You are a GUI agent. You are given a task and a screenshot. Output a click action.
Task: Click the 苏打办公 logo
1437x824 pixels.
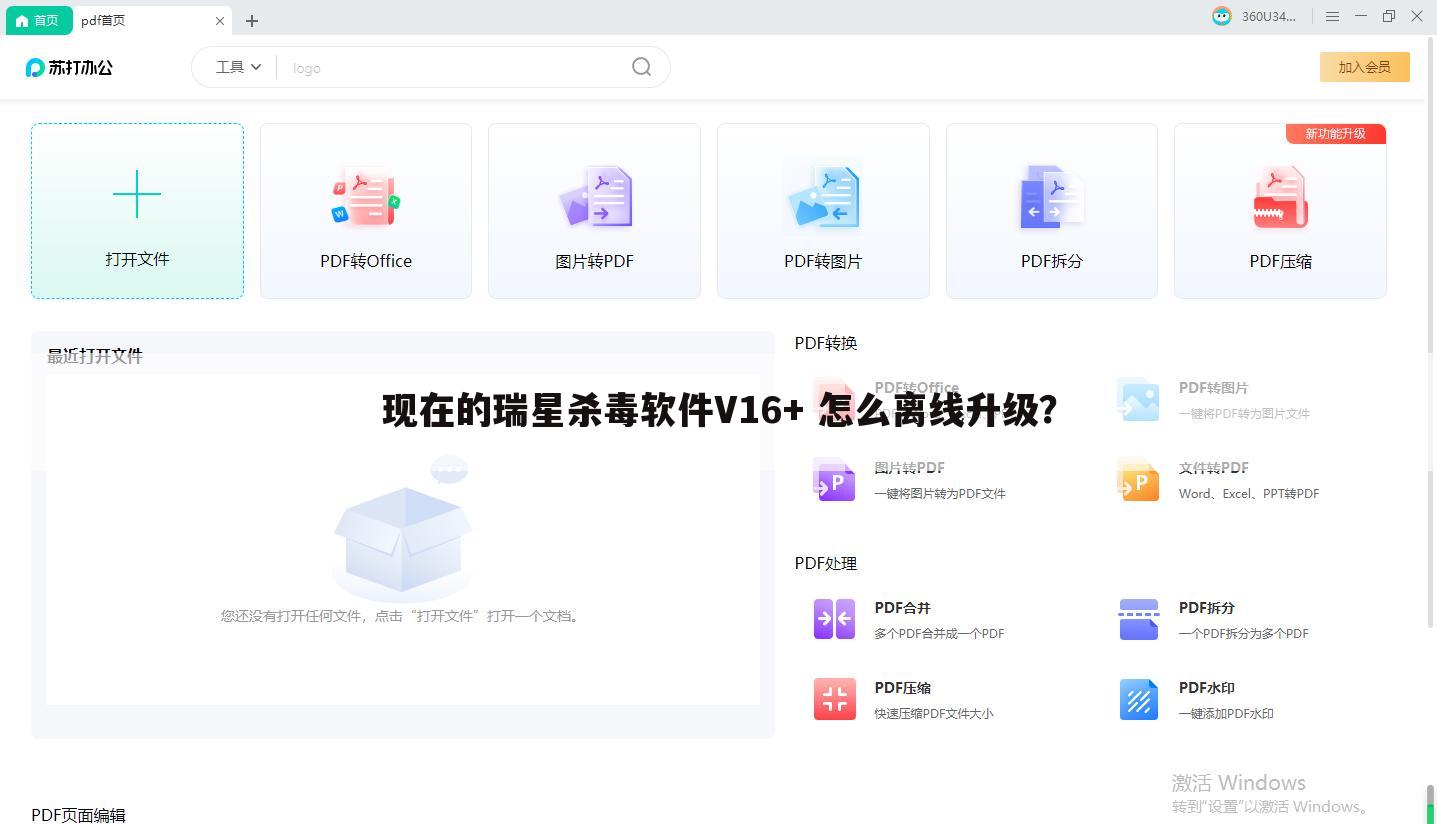pyautogui.click(x=69, y=67)
